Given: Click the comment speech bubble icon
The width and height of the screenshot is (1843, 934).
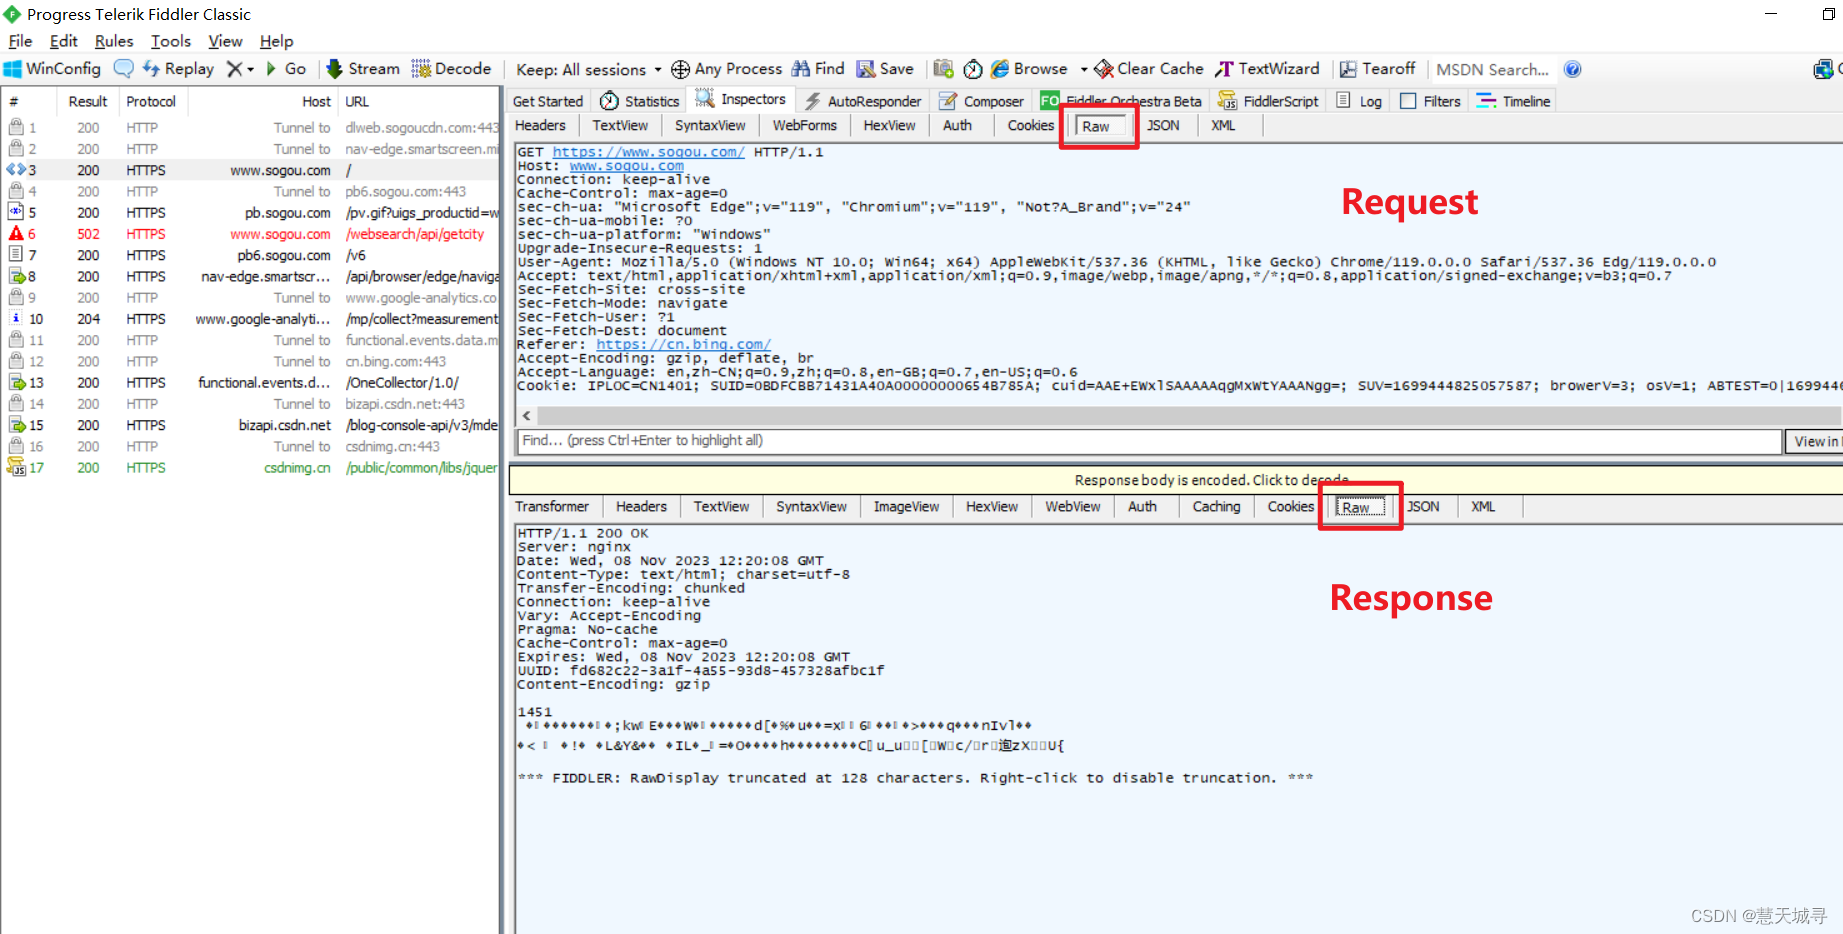Looking at the screenshot, I should pos(123,69).
